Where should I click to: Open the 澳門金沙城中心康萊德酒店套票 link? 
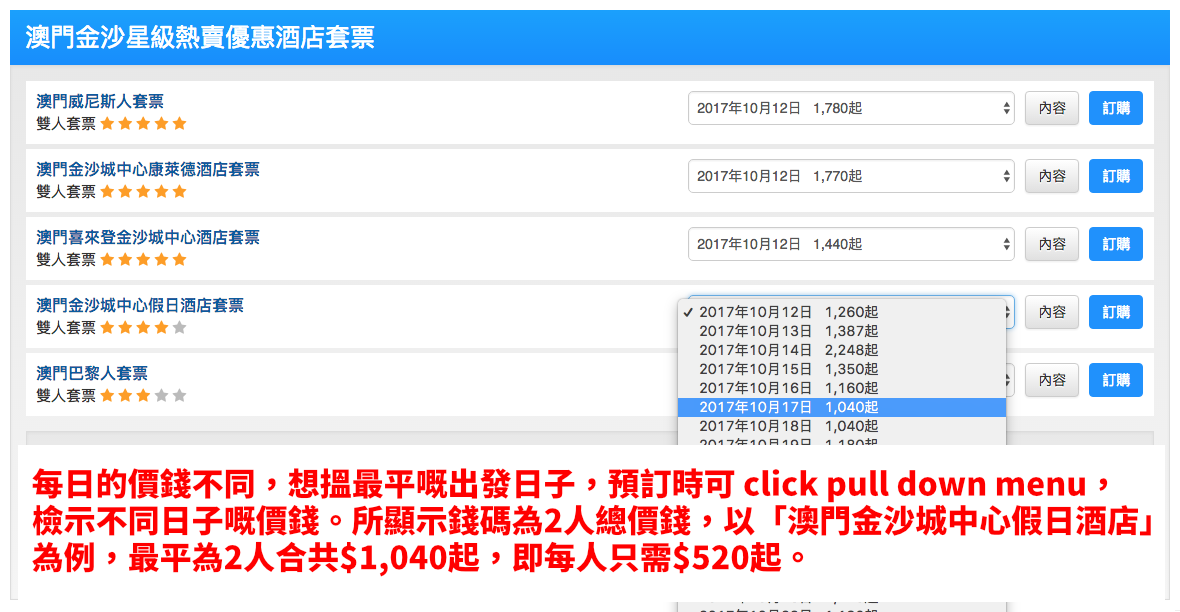pos(148,169)
